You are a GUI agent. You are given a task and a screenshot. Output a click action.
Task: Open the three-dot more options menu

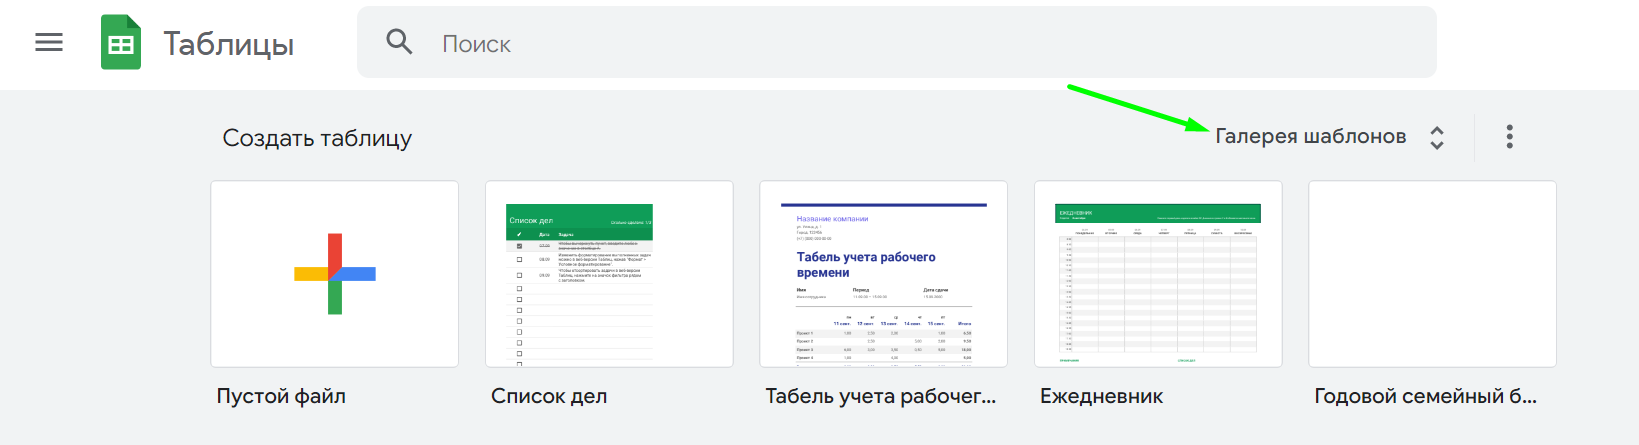(x=1509, y=137)
